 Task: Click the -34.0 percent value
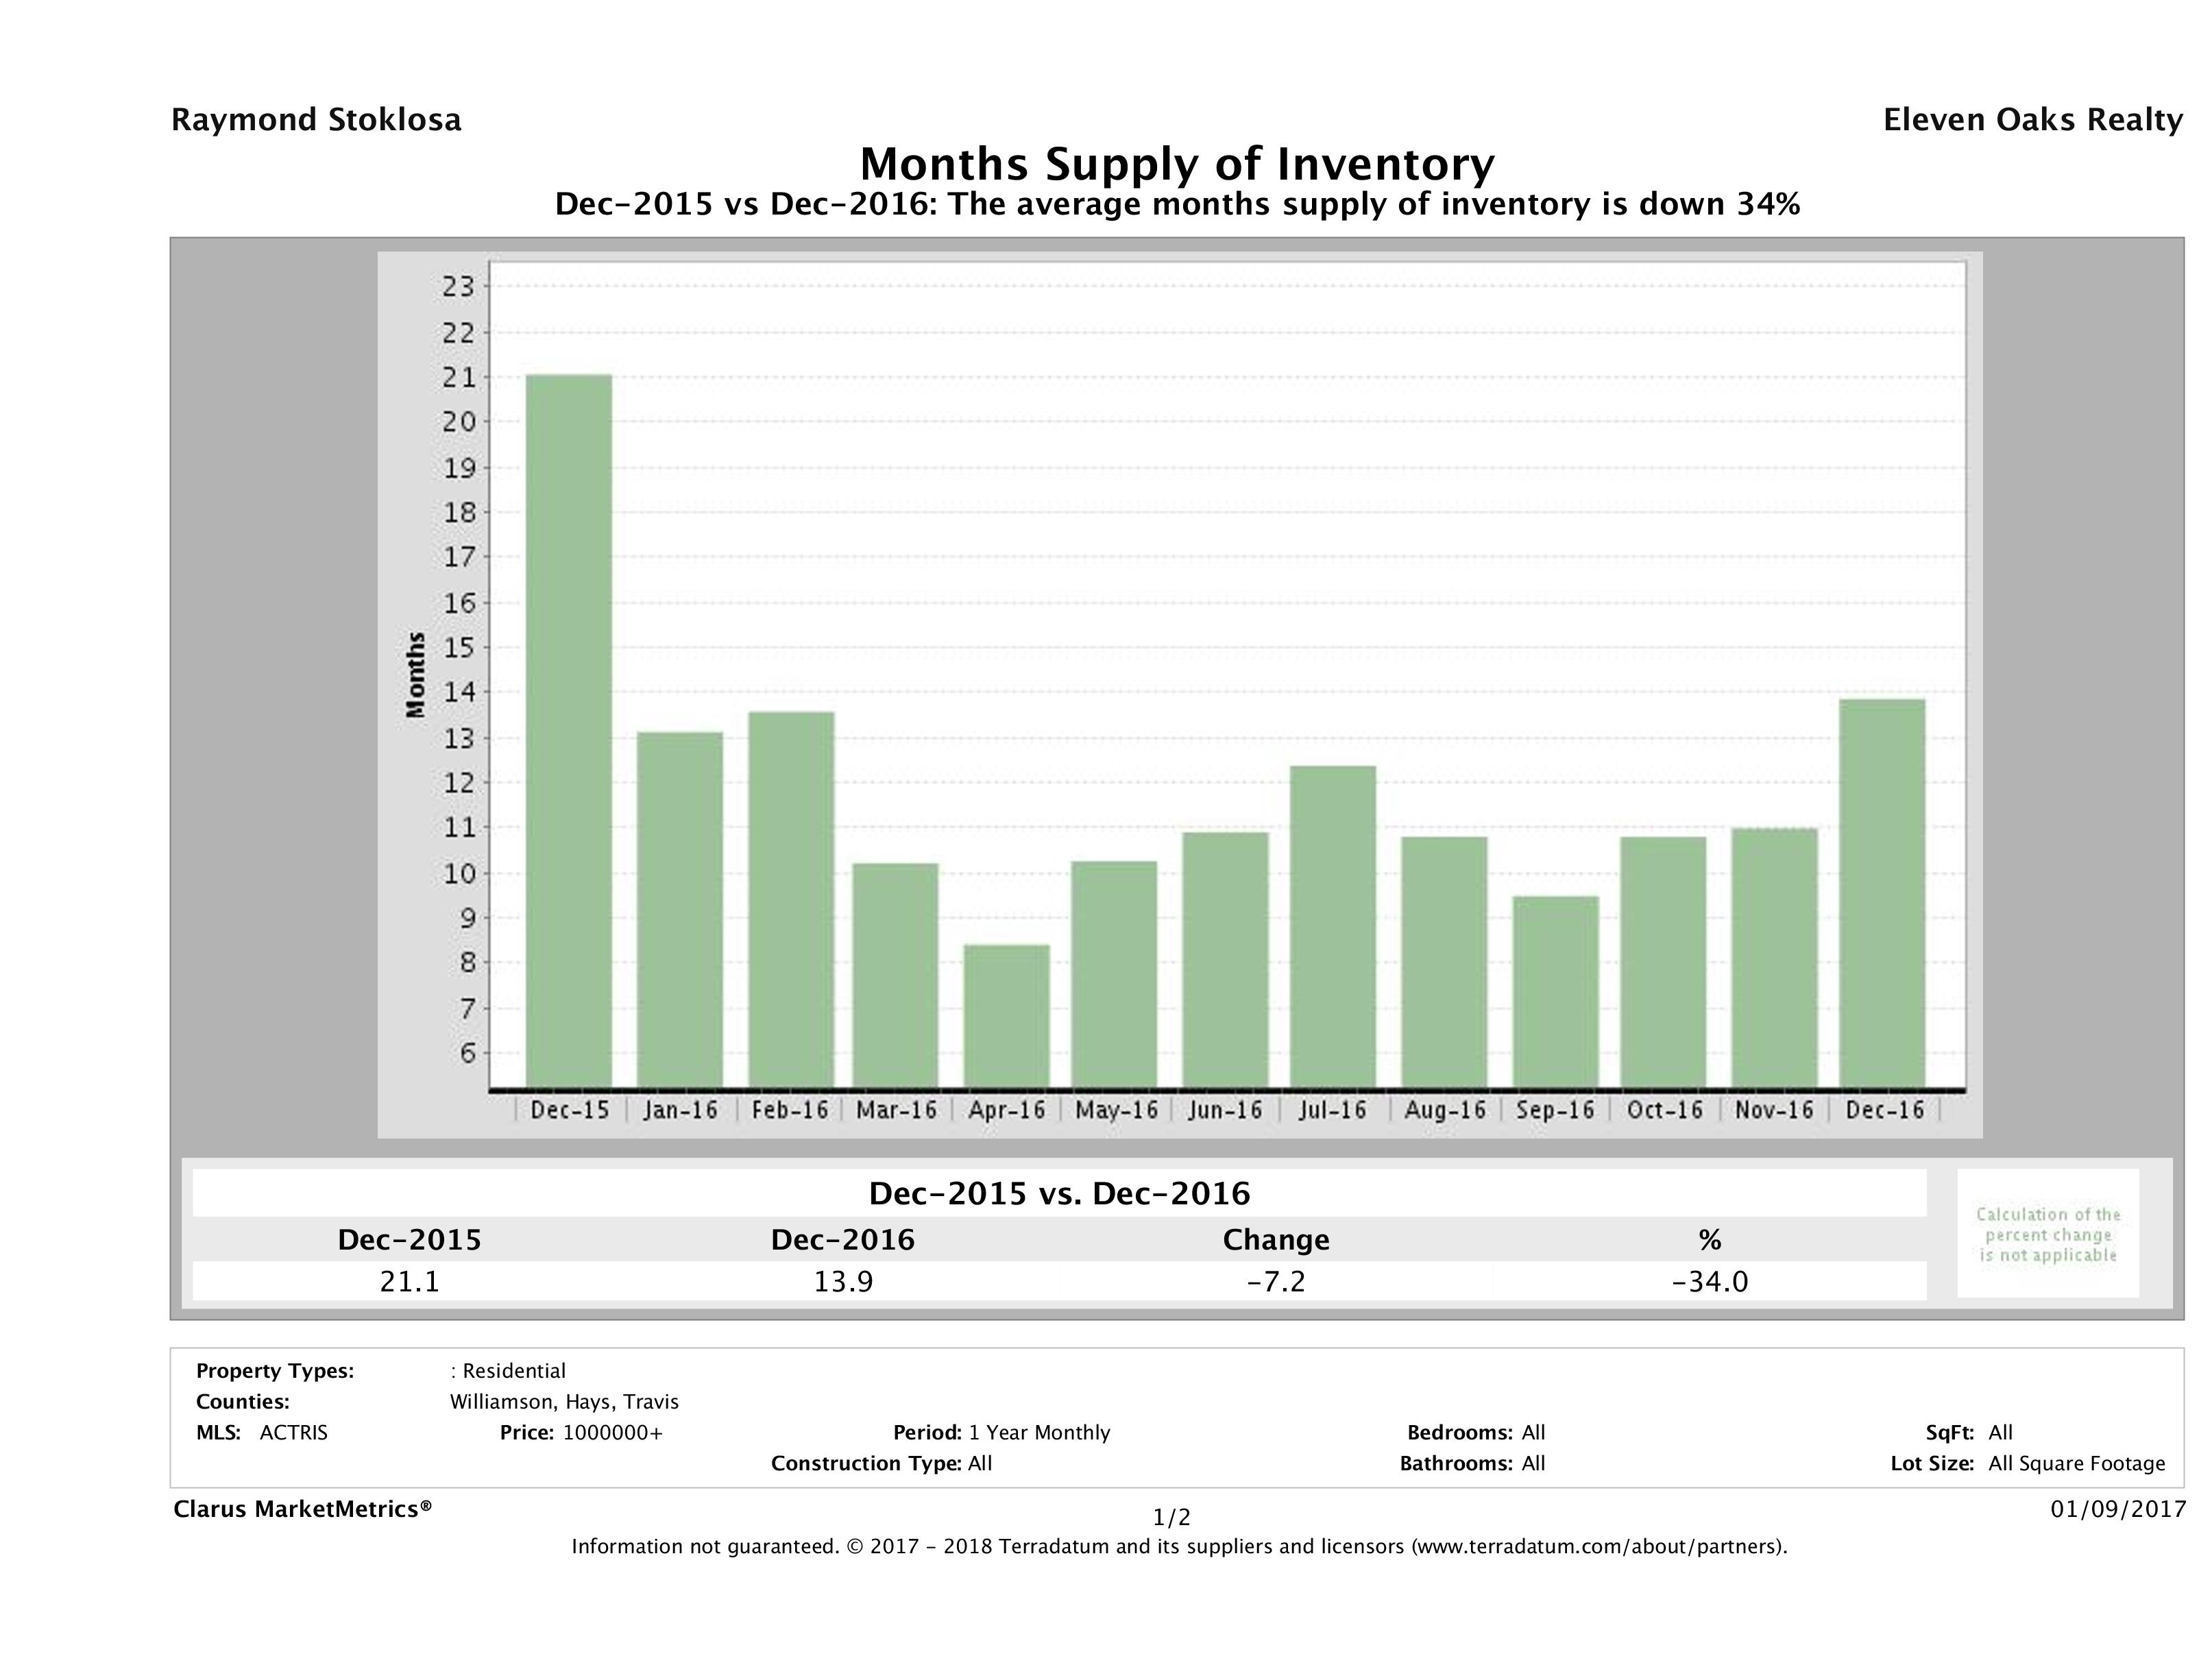[1709, 1282]
